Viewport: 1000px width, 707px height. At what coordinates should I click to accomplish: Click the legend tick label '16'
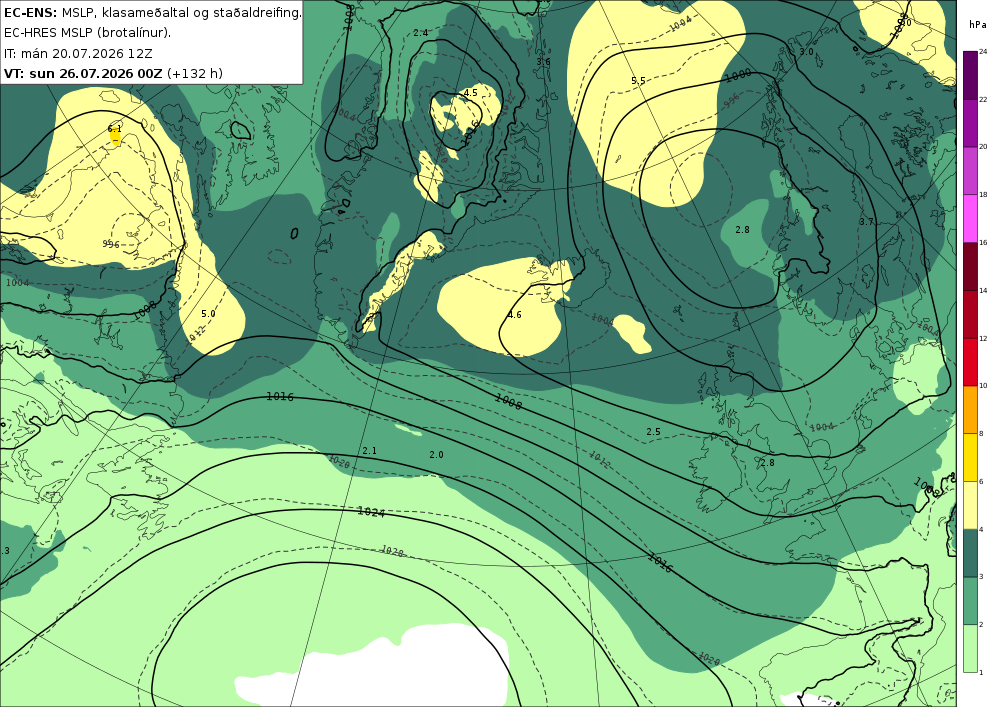coord(983,242)
